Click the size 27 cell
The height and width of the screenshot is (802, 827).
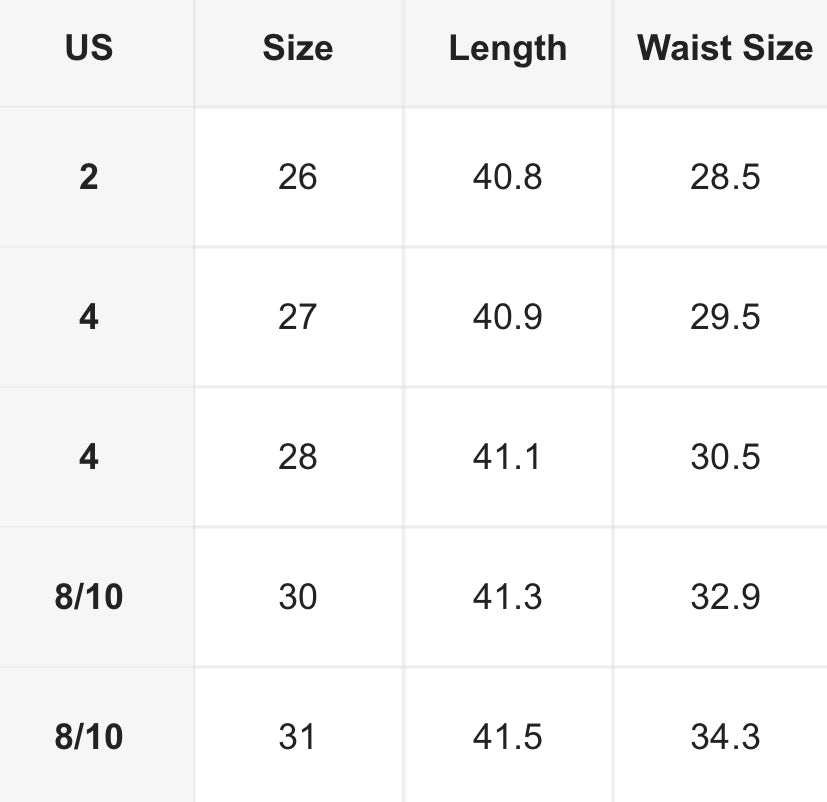pos(297,317)
